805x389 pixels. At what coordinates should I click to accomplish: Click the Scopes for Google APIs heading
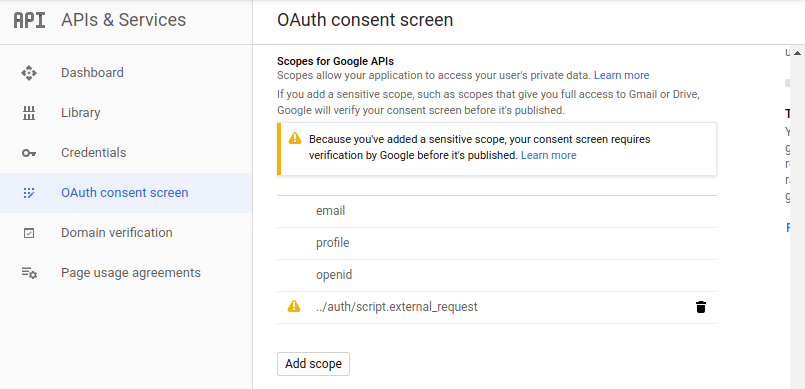tap(335, 62)
